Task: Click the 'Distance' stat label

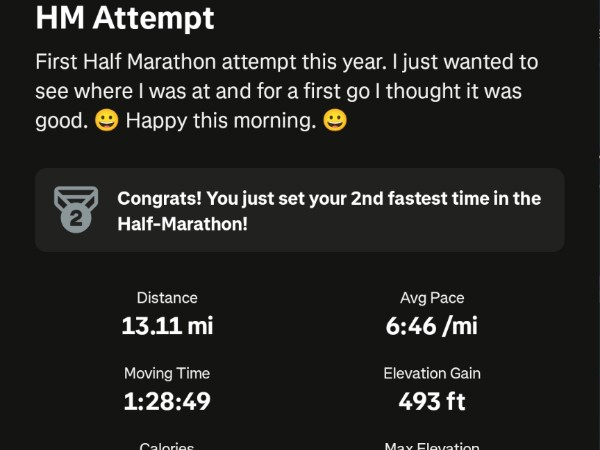Action: pyautogui.click(x=167, y=298)
